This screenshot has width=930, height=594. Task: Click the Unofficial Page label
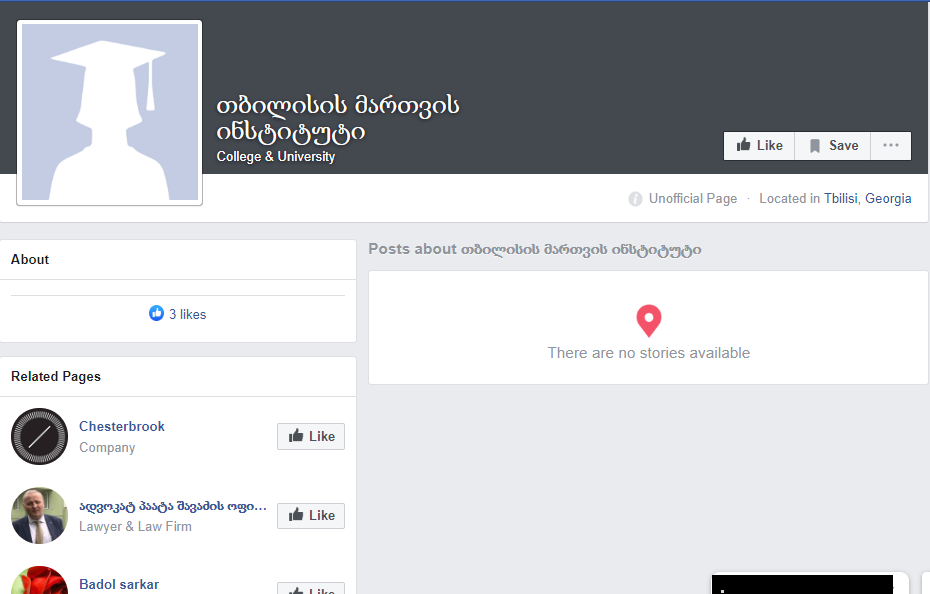[x=693, y=199]
